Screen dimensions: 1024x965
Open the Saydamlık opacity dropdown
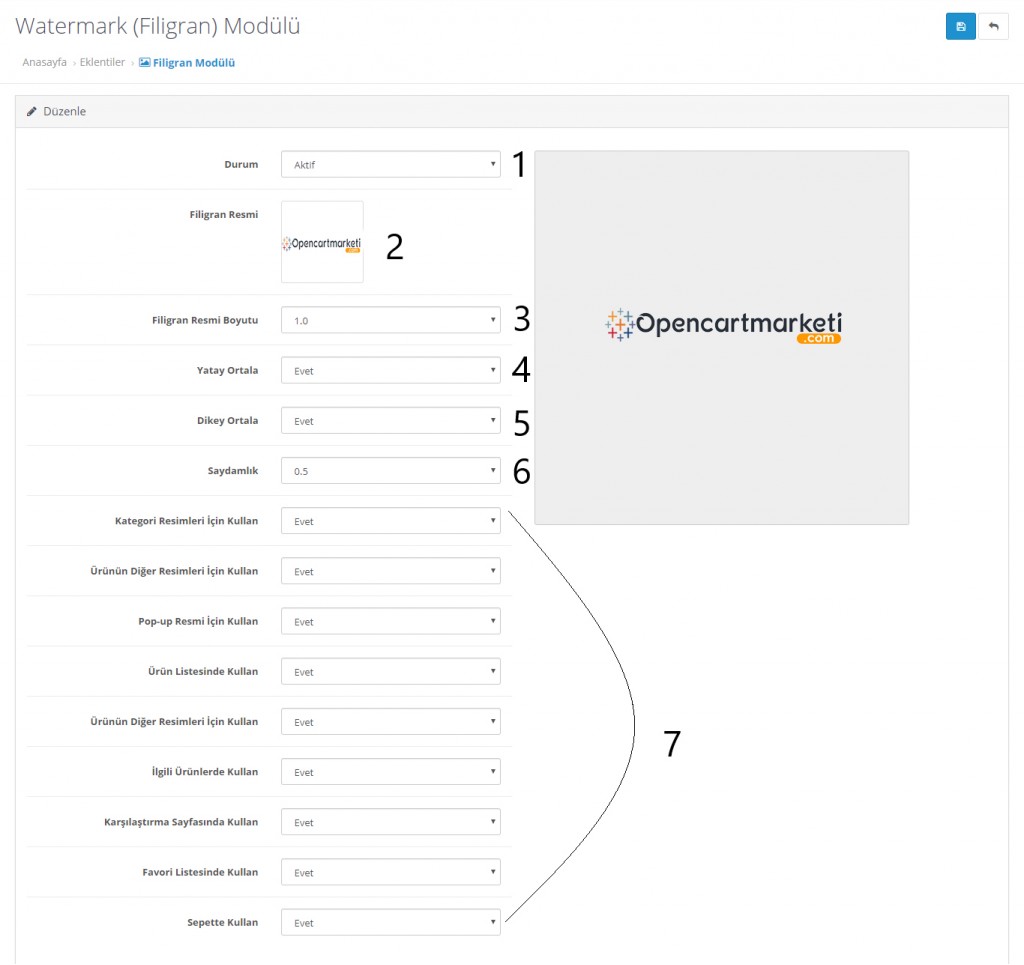pos(390,471)
